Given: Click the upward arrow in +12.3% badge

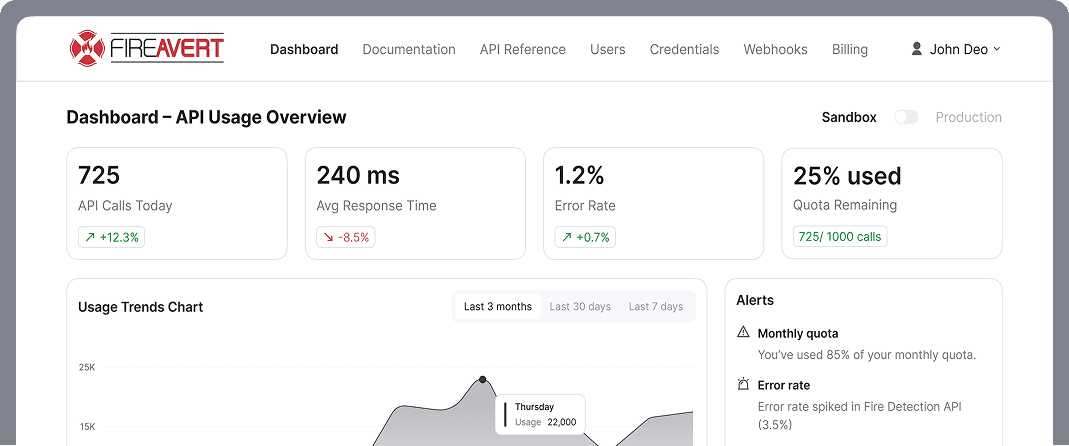Looking at the screenshot, I should point(90,237).
